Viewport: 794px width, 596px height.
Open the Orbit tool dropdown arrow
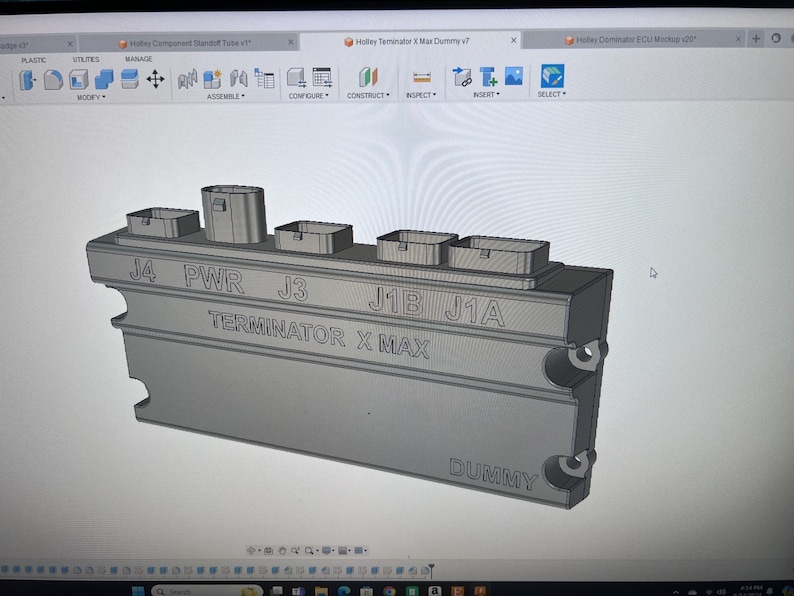click(x=259, y=551)
